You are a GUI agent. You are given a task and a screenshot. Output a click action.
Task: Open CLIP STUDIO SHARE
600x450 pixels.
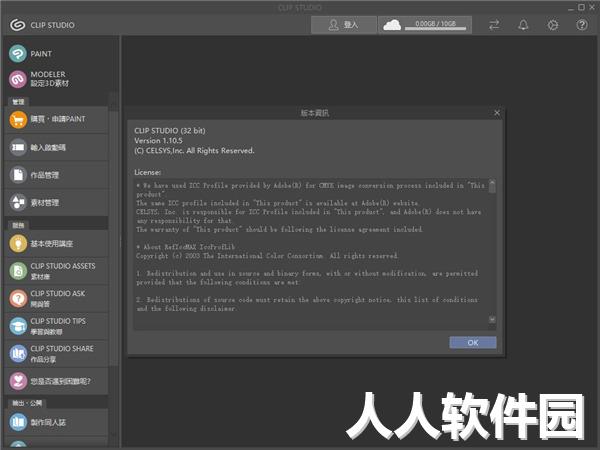point(57,354)
